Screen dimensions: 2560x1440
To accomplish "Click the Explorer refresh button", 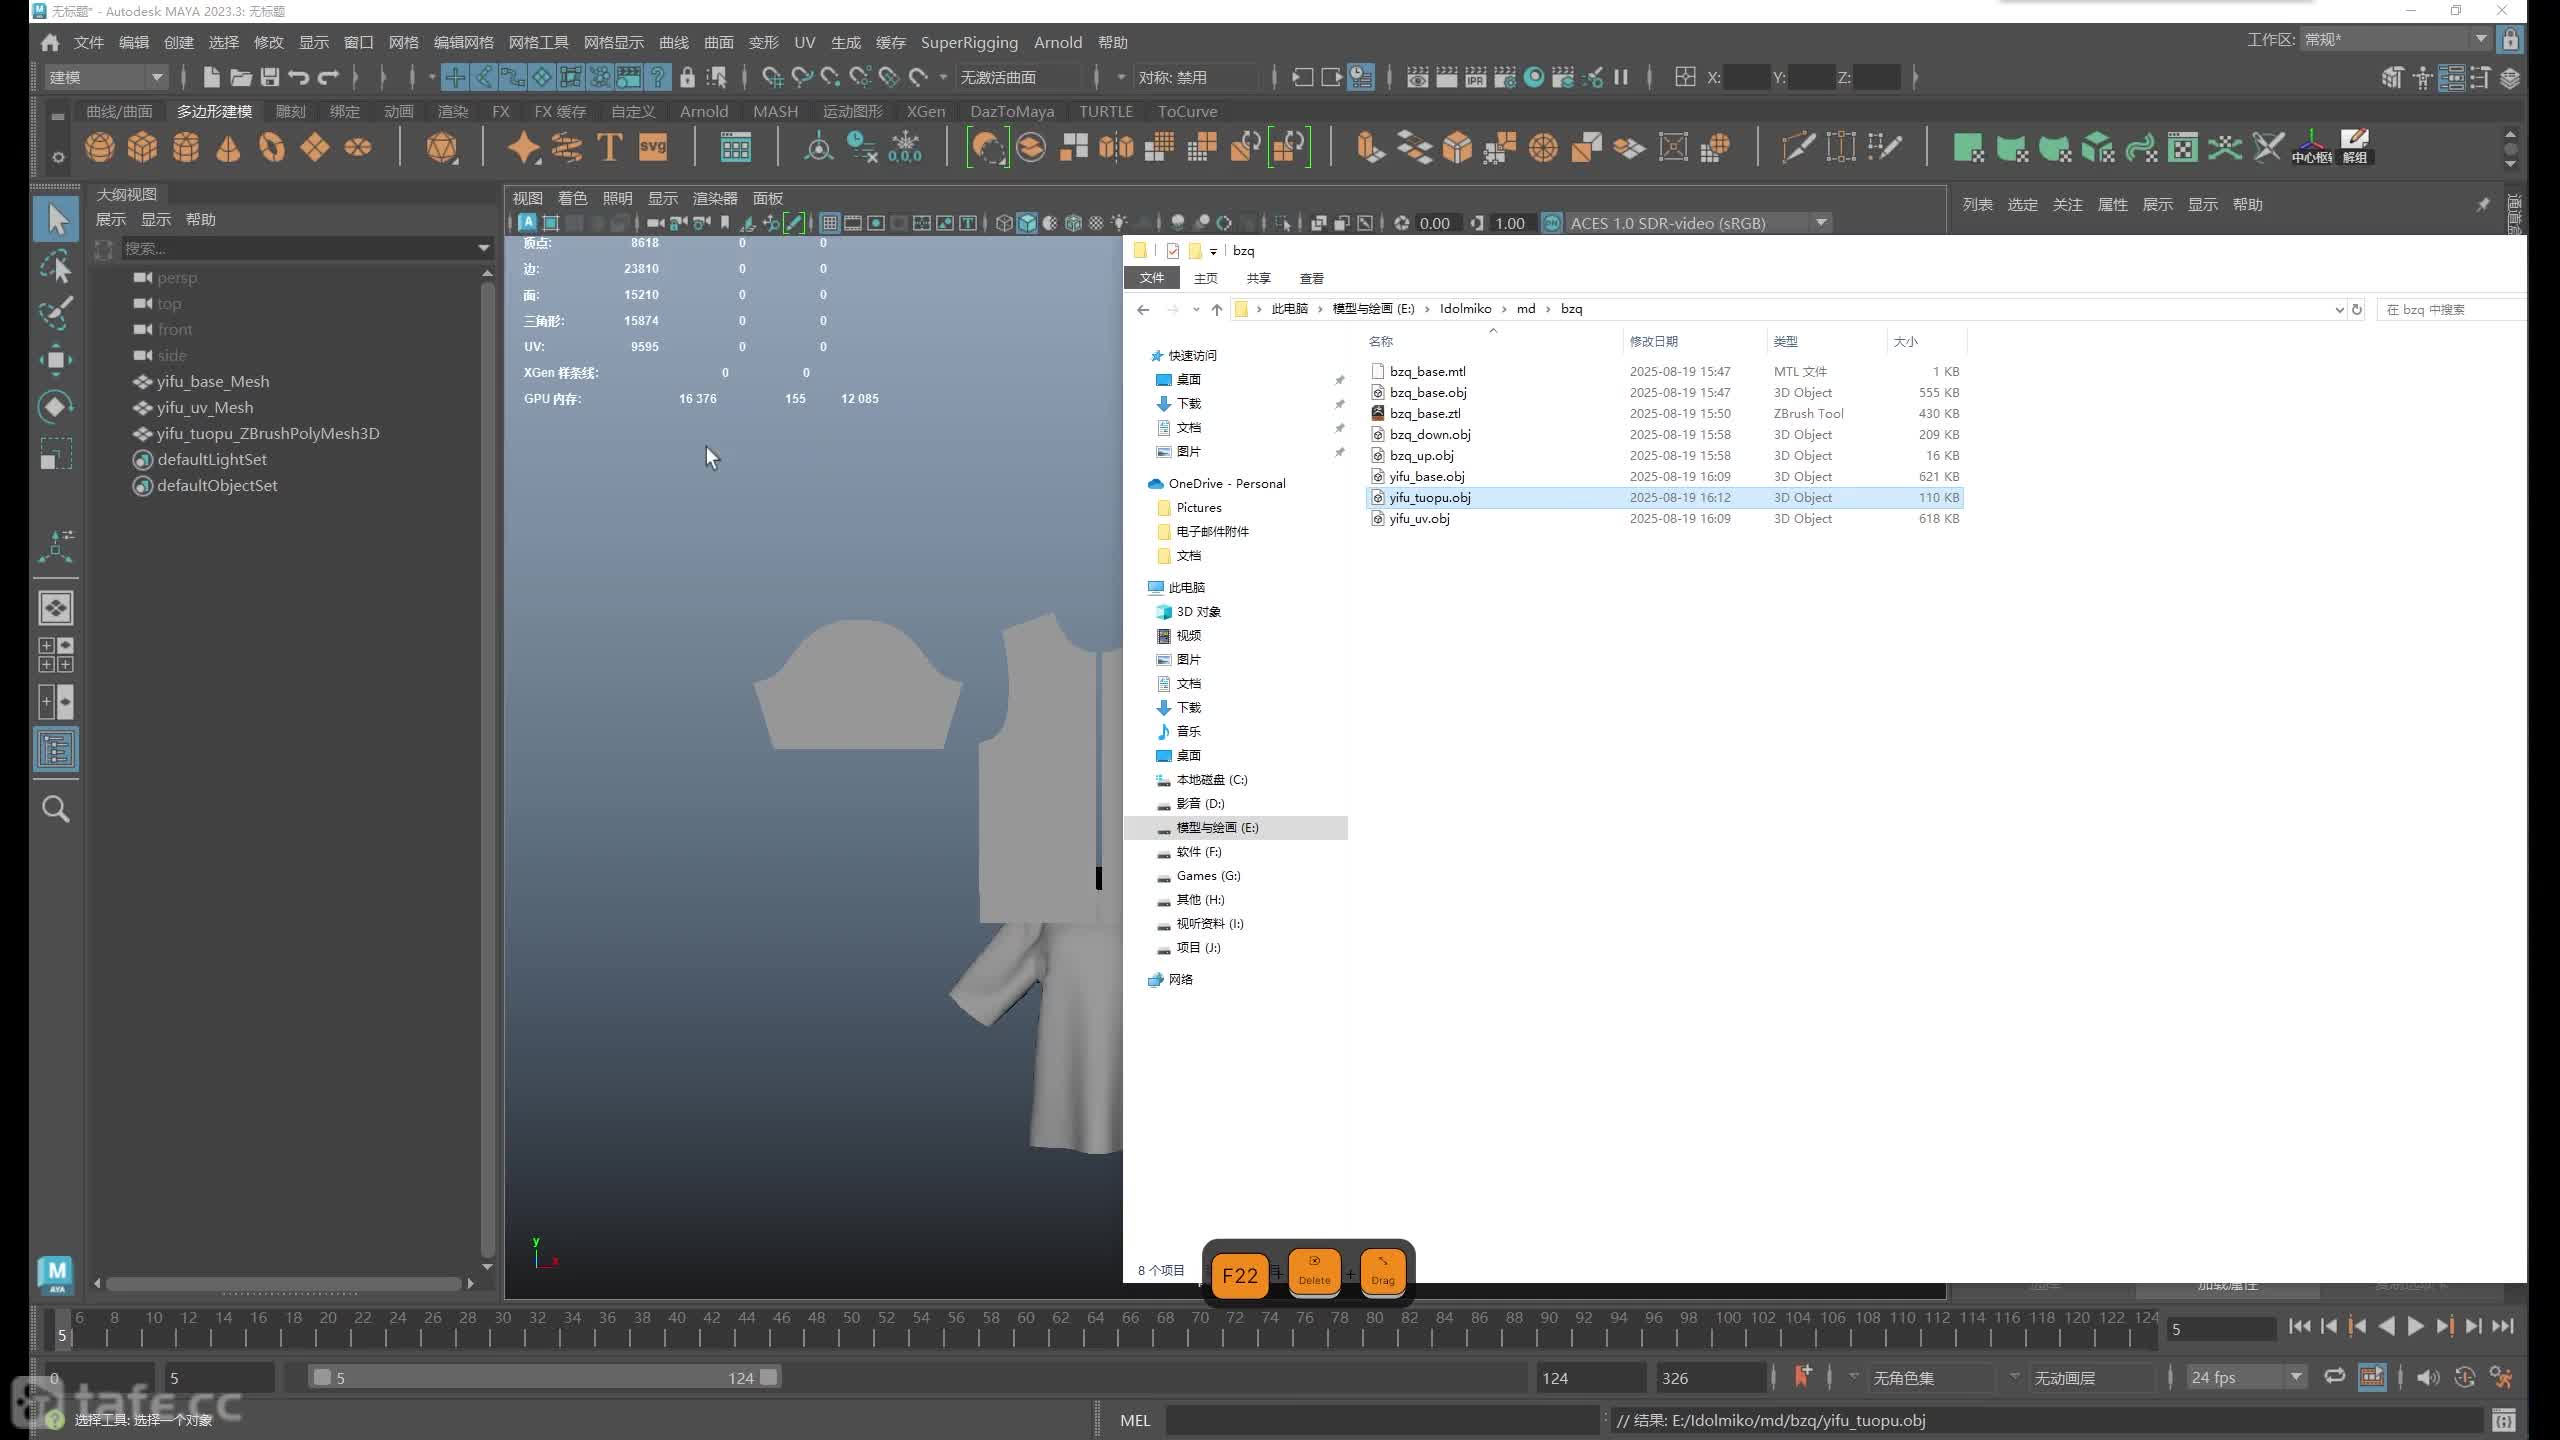I will [2357, 309].
